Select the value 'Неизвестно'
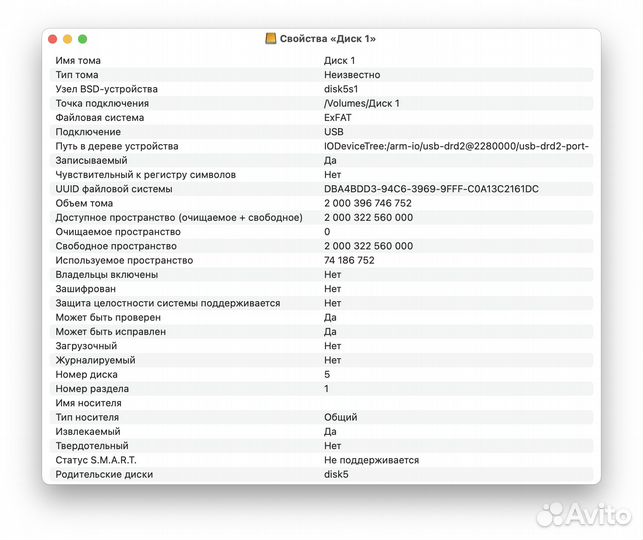This screenshot has width=643, height=540. [352, 75]
